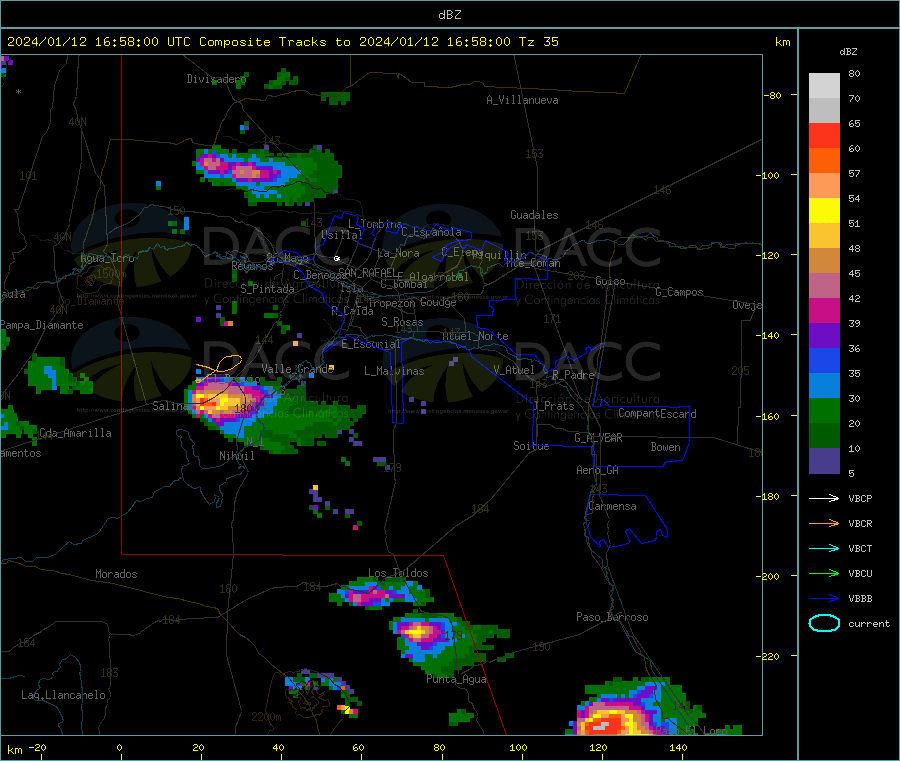Select the slate purple 5-10 dBZ swatch
The image size is (900, 761).
coord(824,461)
